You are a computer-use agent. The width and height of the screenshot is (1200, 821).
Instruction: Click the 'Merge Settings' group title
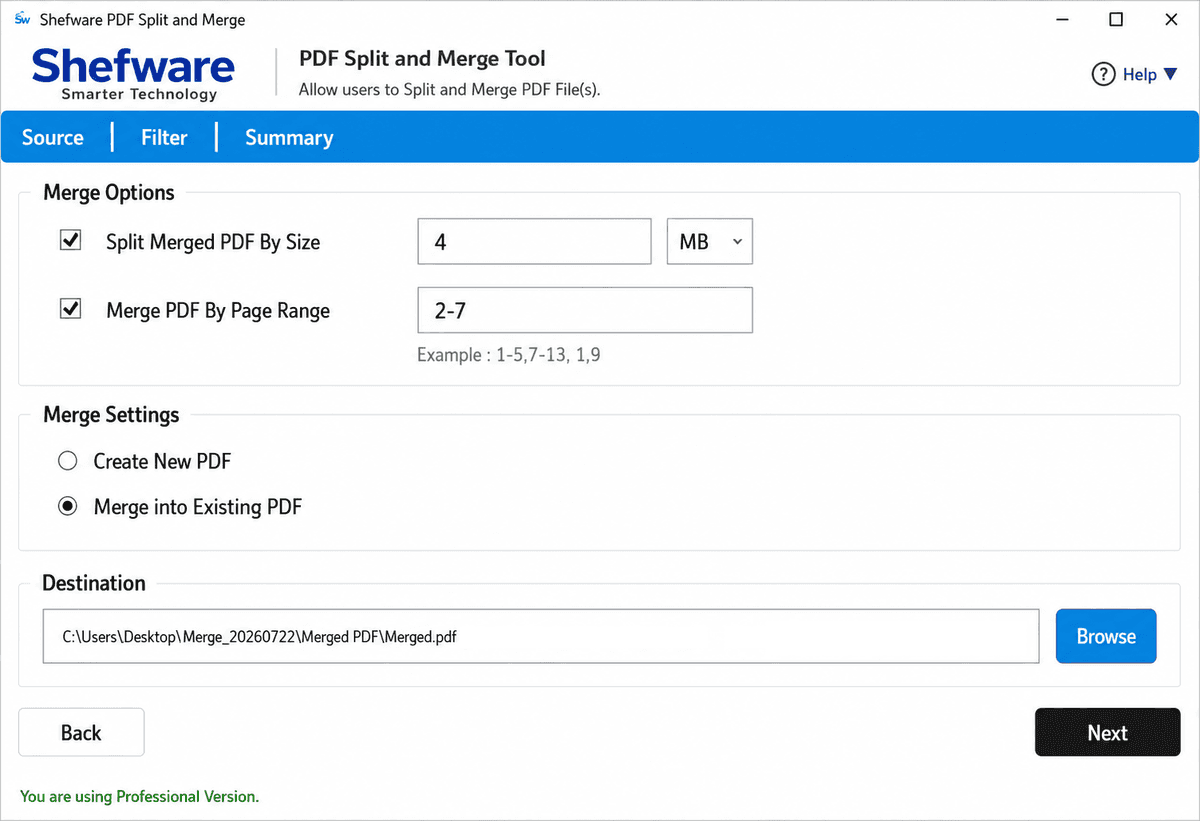click(111, 415)
